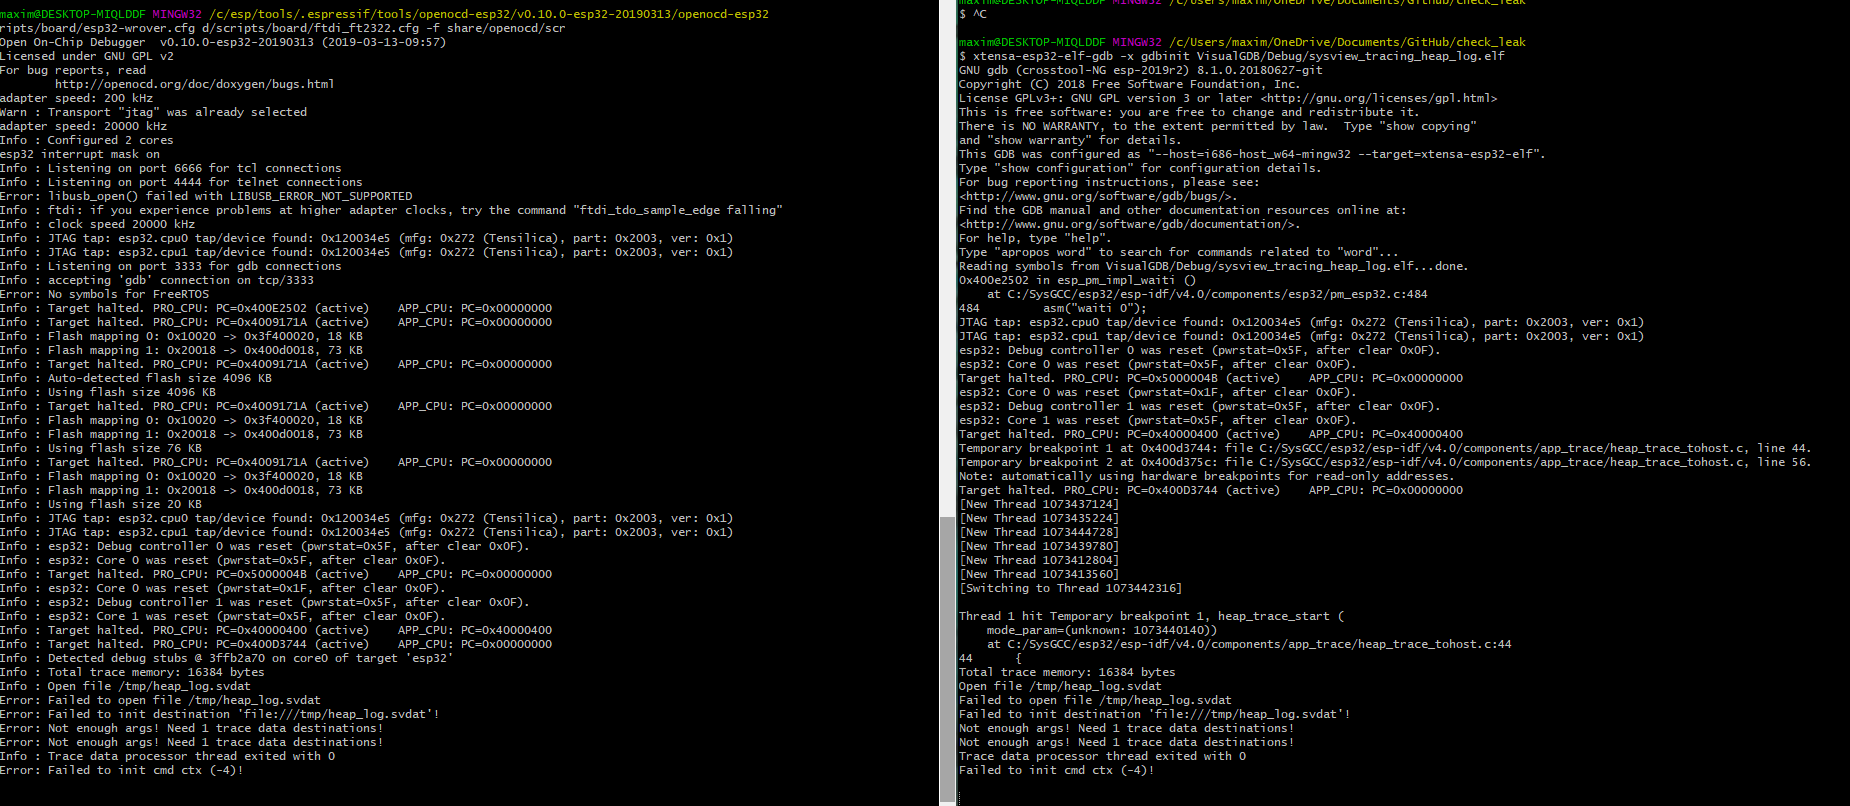Select 'Copyright (C) 2018 Free Software Foundation' line

coord(1129,84)
